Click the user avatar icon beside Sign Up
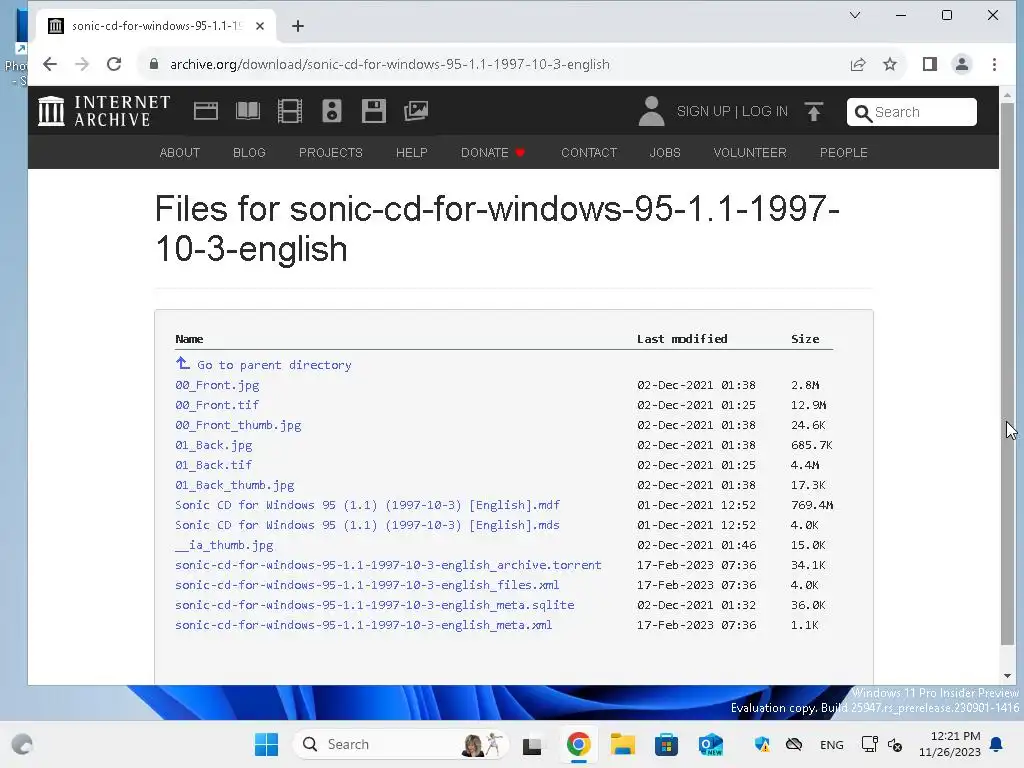Image resolution: width=1024 pixels, height=768 pixels. 651,111
